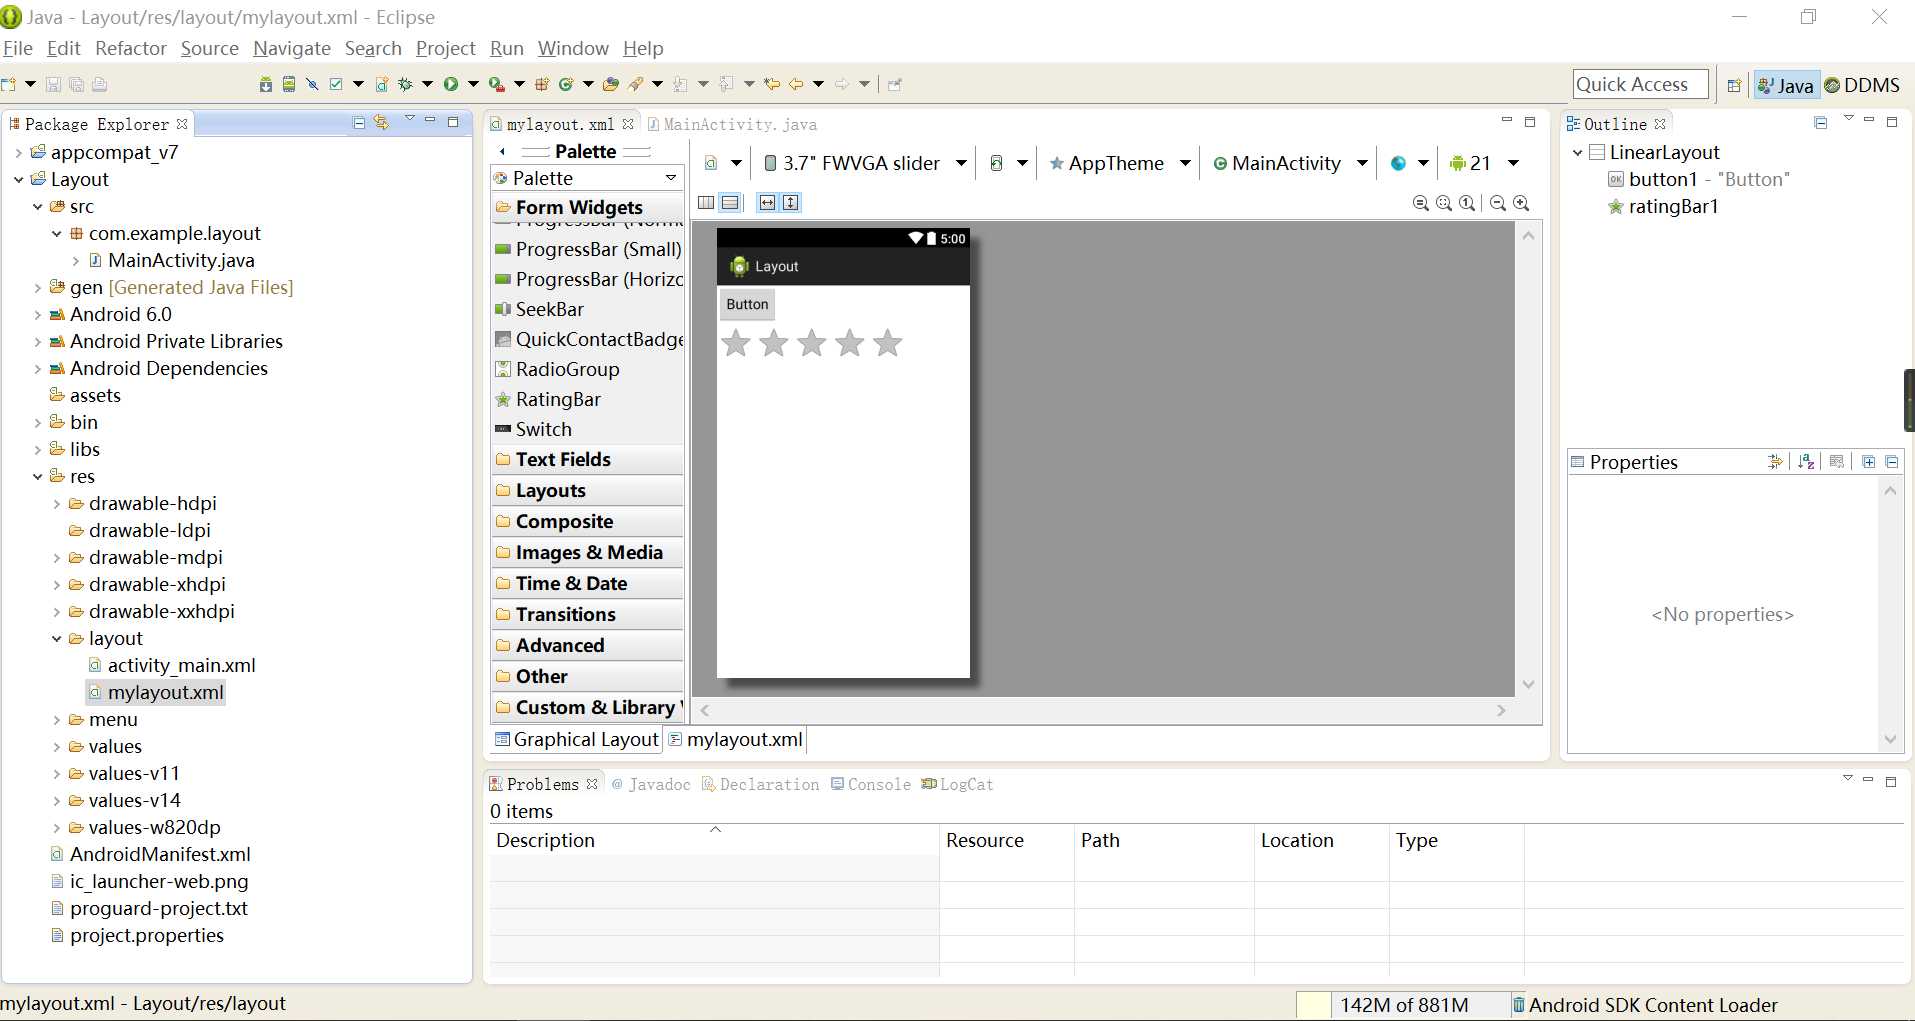The image size is (1915, 1021).
Task: Open the LogCat tab
Action: (958, 784)
